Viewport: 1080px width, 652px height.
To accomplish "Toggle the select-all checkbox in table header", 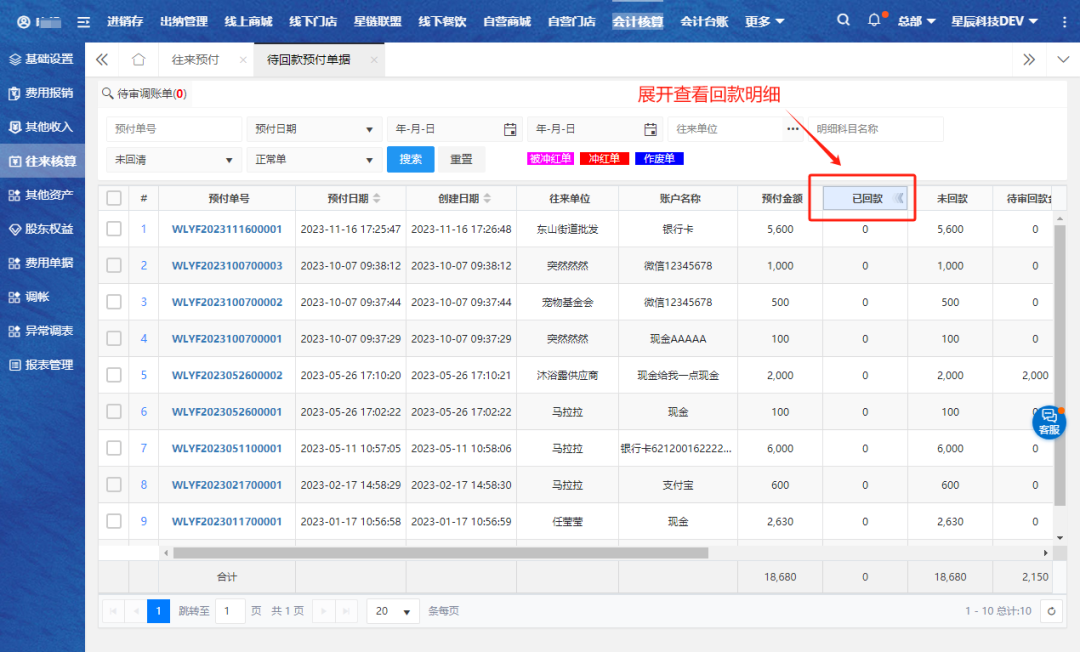I will click(x=114, y=198).
